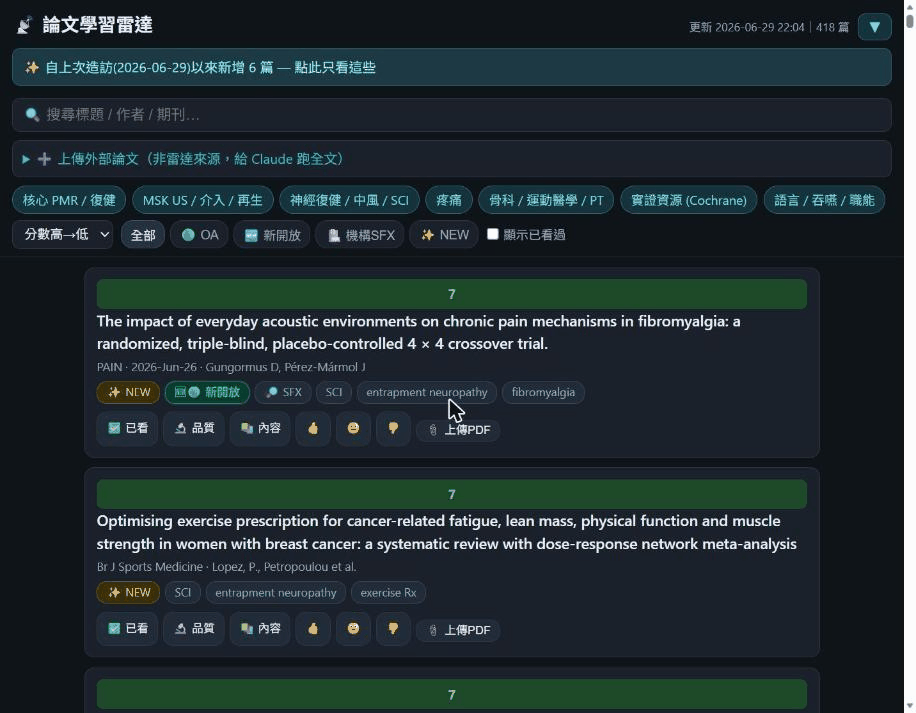916x713 pixels.
Task: Click green score bar of breast cancer paper
Action: click(x=452, y=495)
